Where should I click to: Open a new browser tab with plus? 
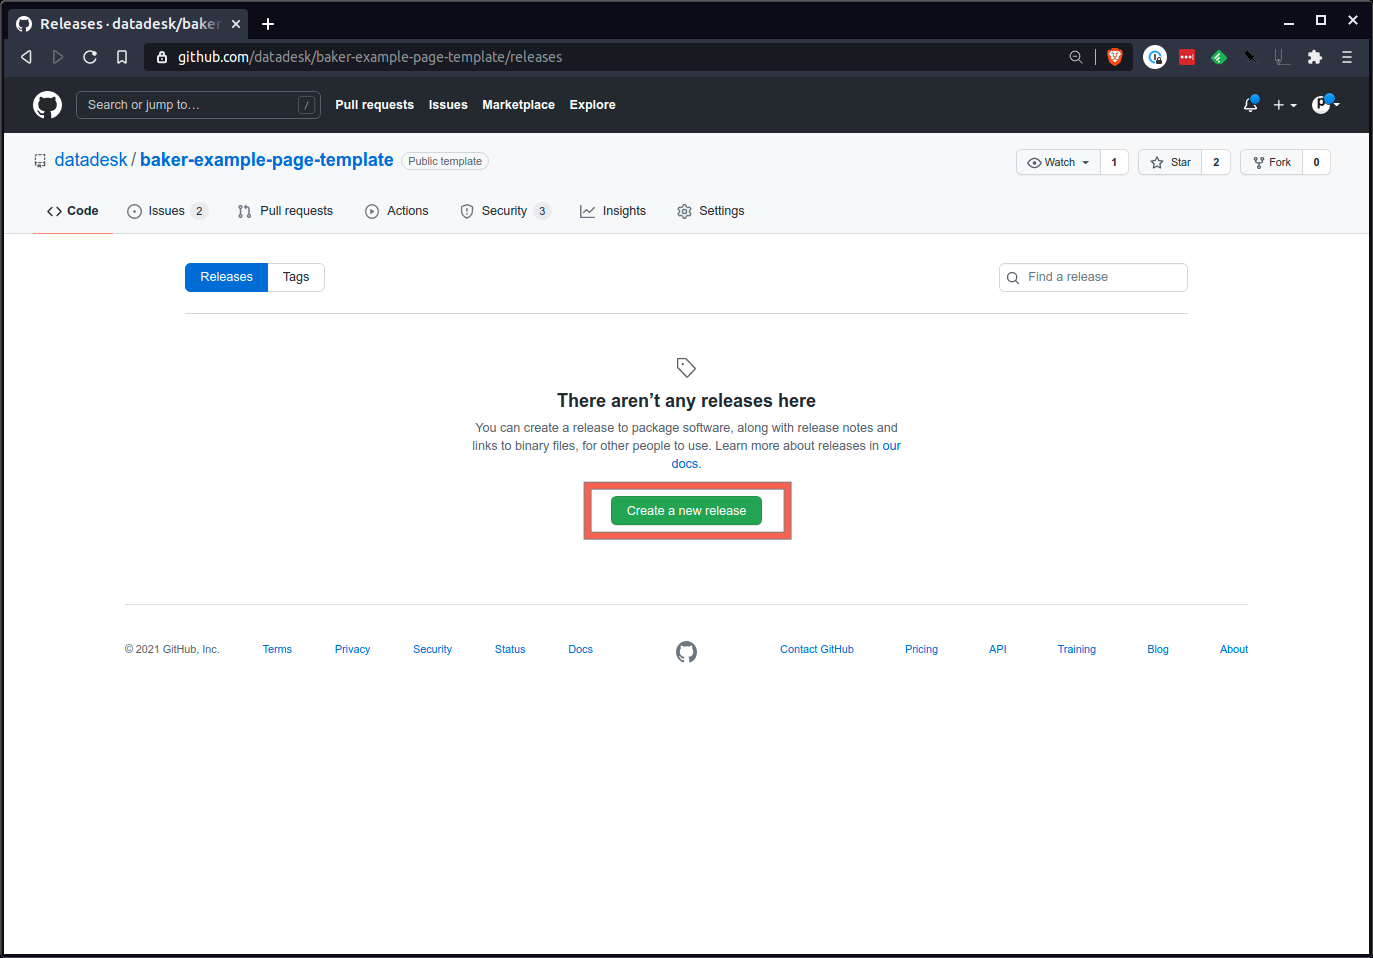[268, 24]
